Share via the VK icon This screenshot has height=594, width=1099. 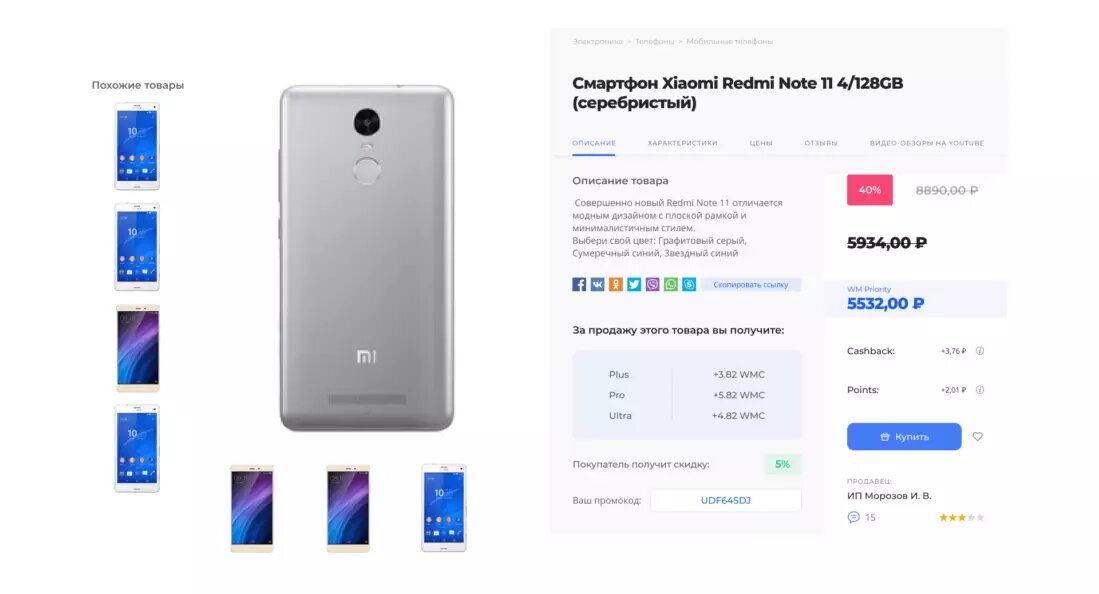pyautogui.click(x=597, y=284)
